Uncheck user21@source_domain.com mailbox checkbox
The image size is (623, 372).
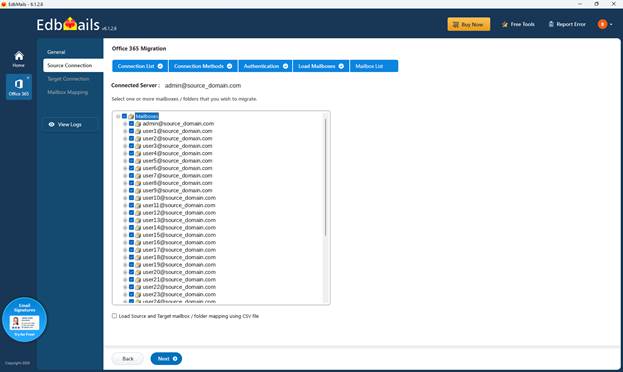coord(132,279)
